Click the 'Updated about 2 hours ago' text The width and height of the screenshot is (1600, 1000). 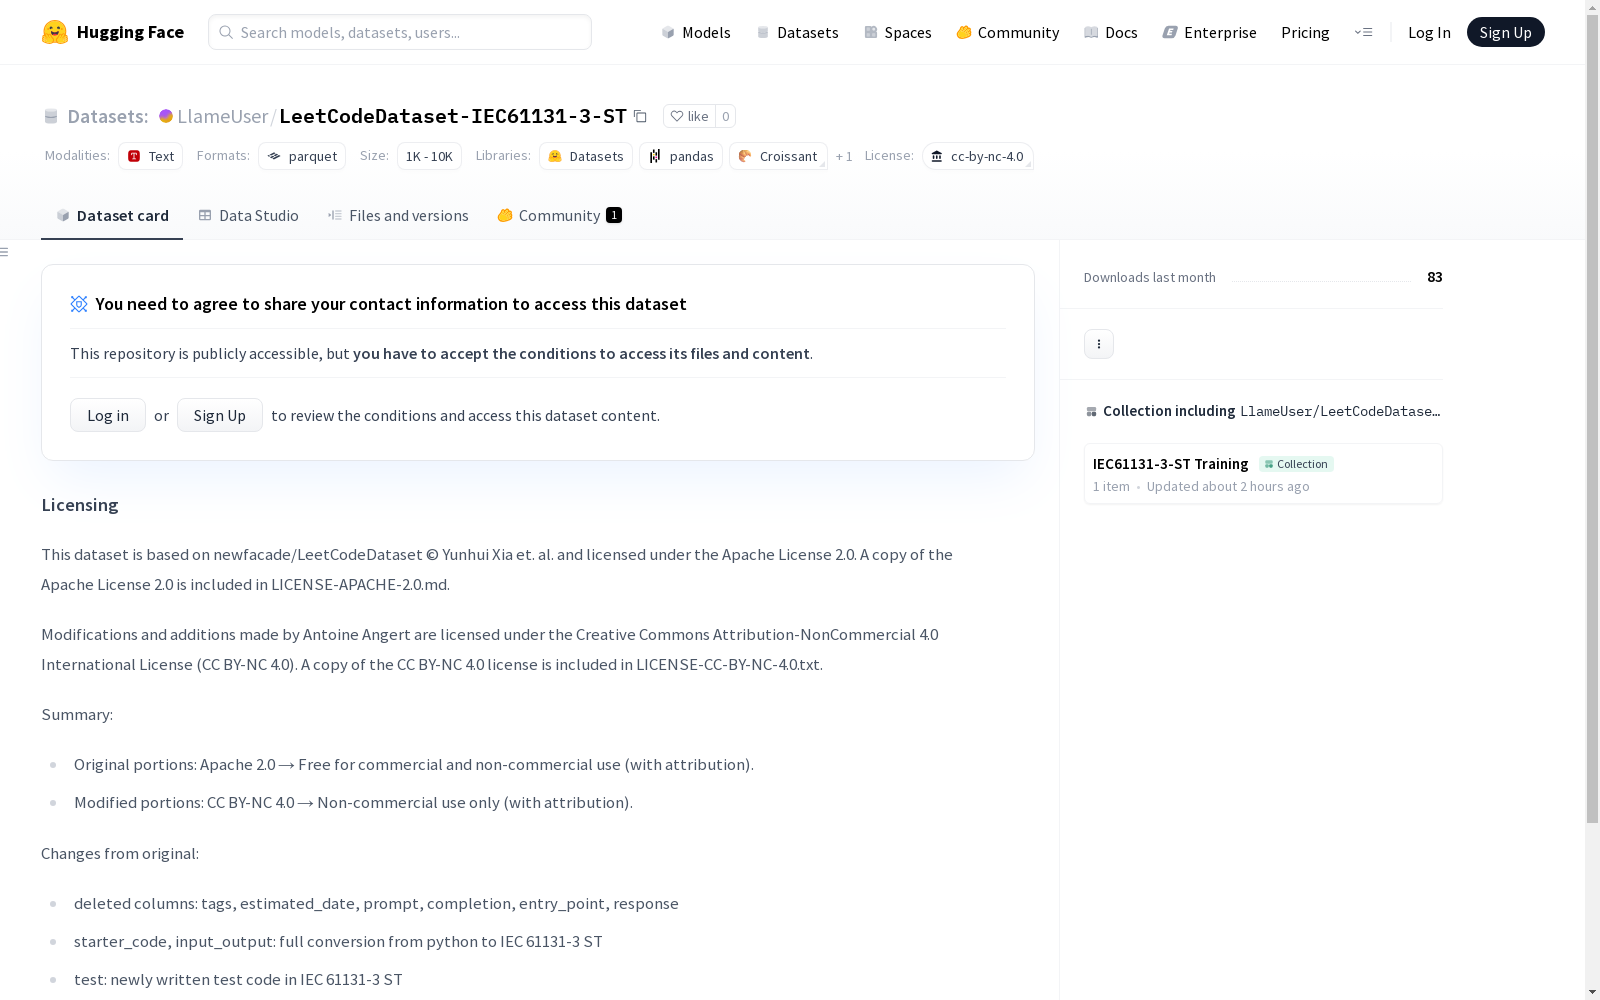click(1228, 486)
